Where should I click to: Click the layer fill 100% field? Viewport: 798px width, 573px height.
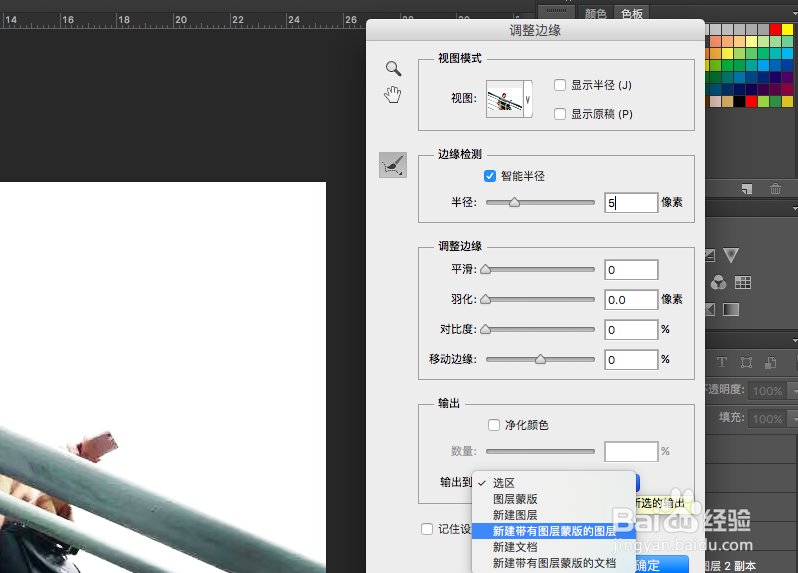pos(767,419)
